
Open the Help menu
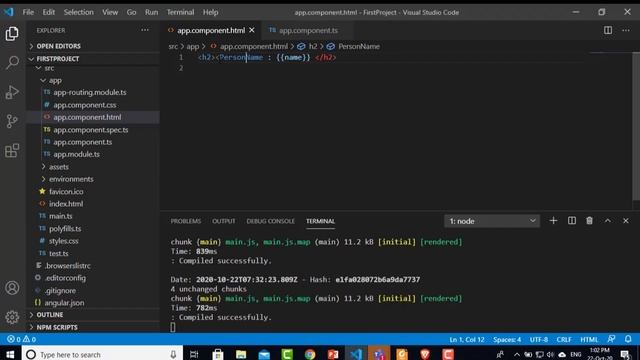pos(210,12)
